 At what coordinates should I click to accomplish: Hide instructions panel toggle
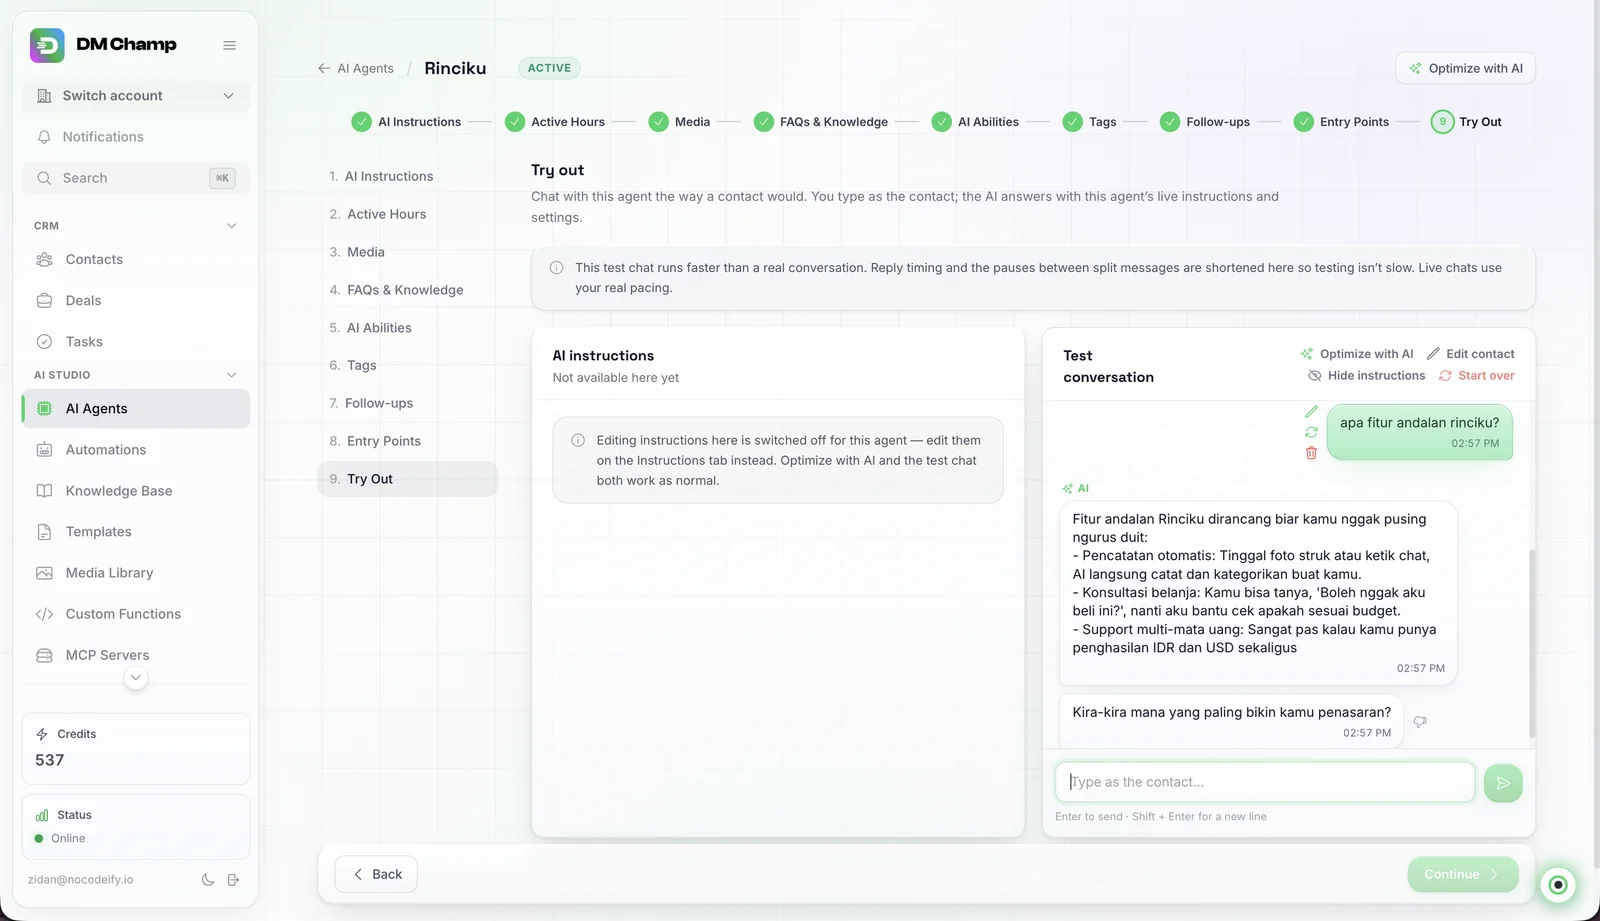1366,376
